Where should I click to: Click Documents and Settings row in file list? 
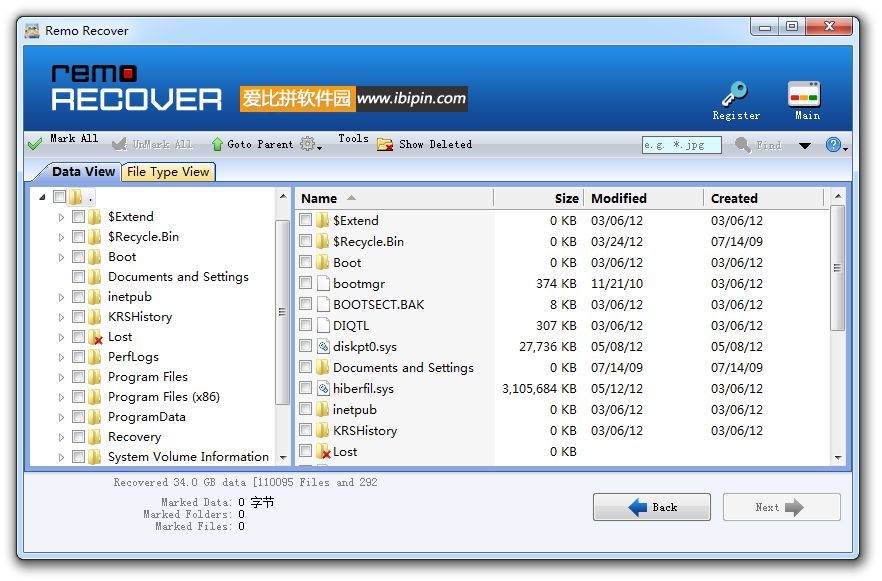coord(561,367)
